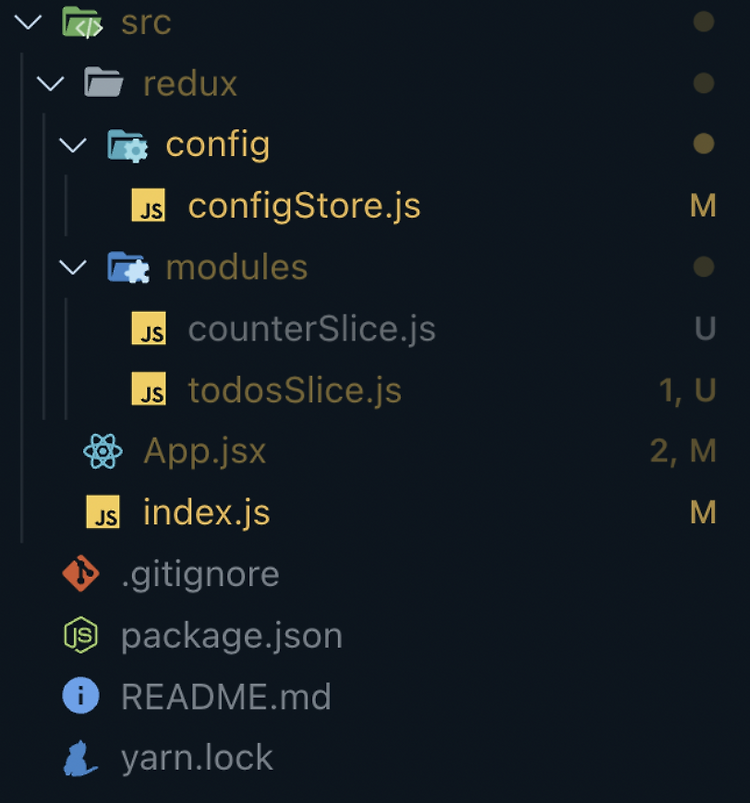The height and width of the screenshot is (803, 750).
Task: Click the JS icon next to counterSlice.js
Action: tap(150, 329)
